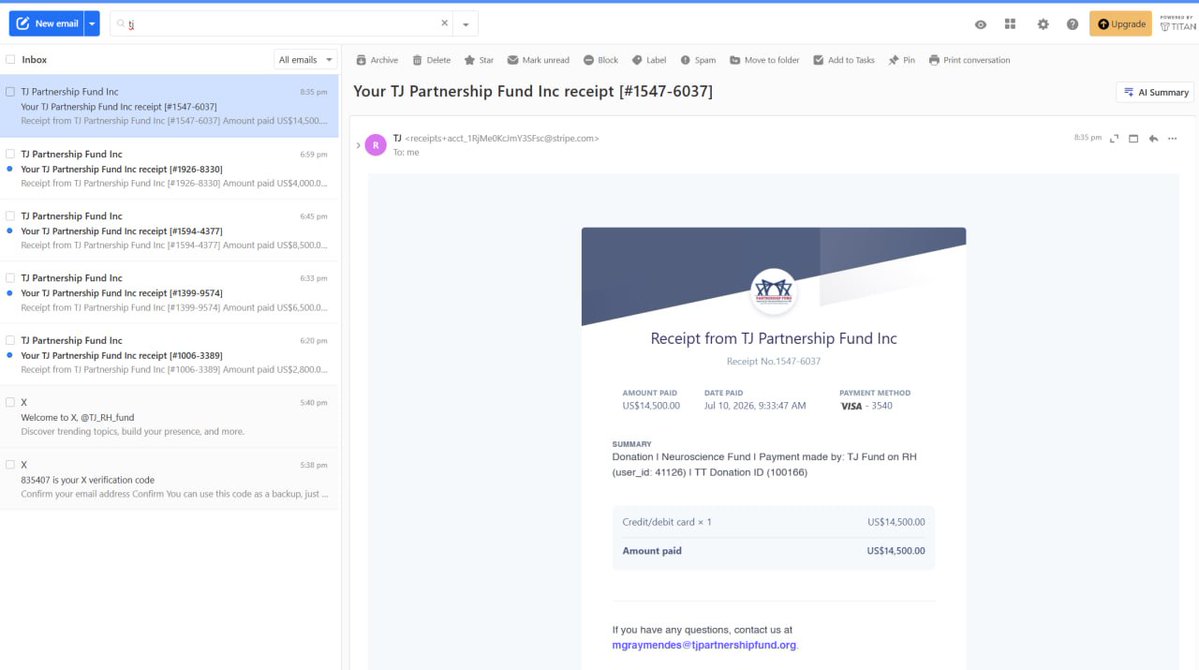Screen dimensions: 1199x670
Task: Click the New email compose button
Action: pyautogui.click(x=47, y=24)
